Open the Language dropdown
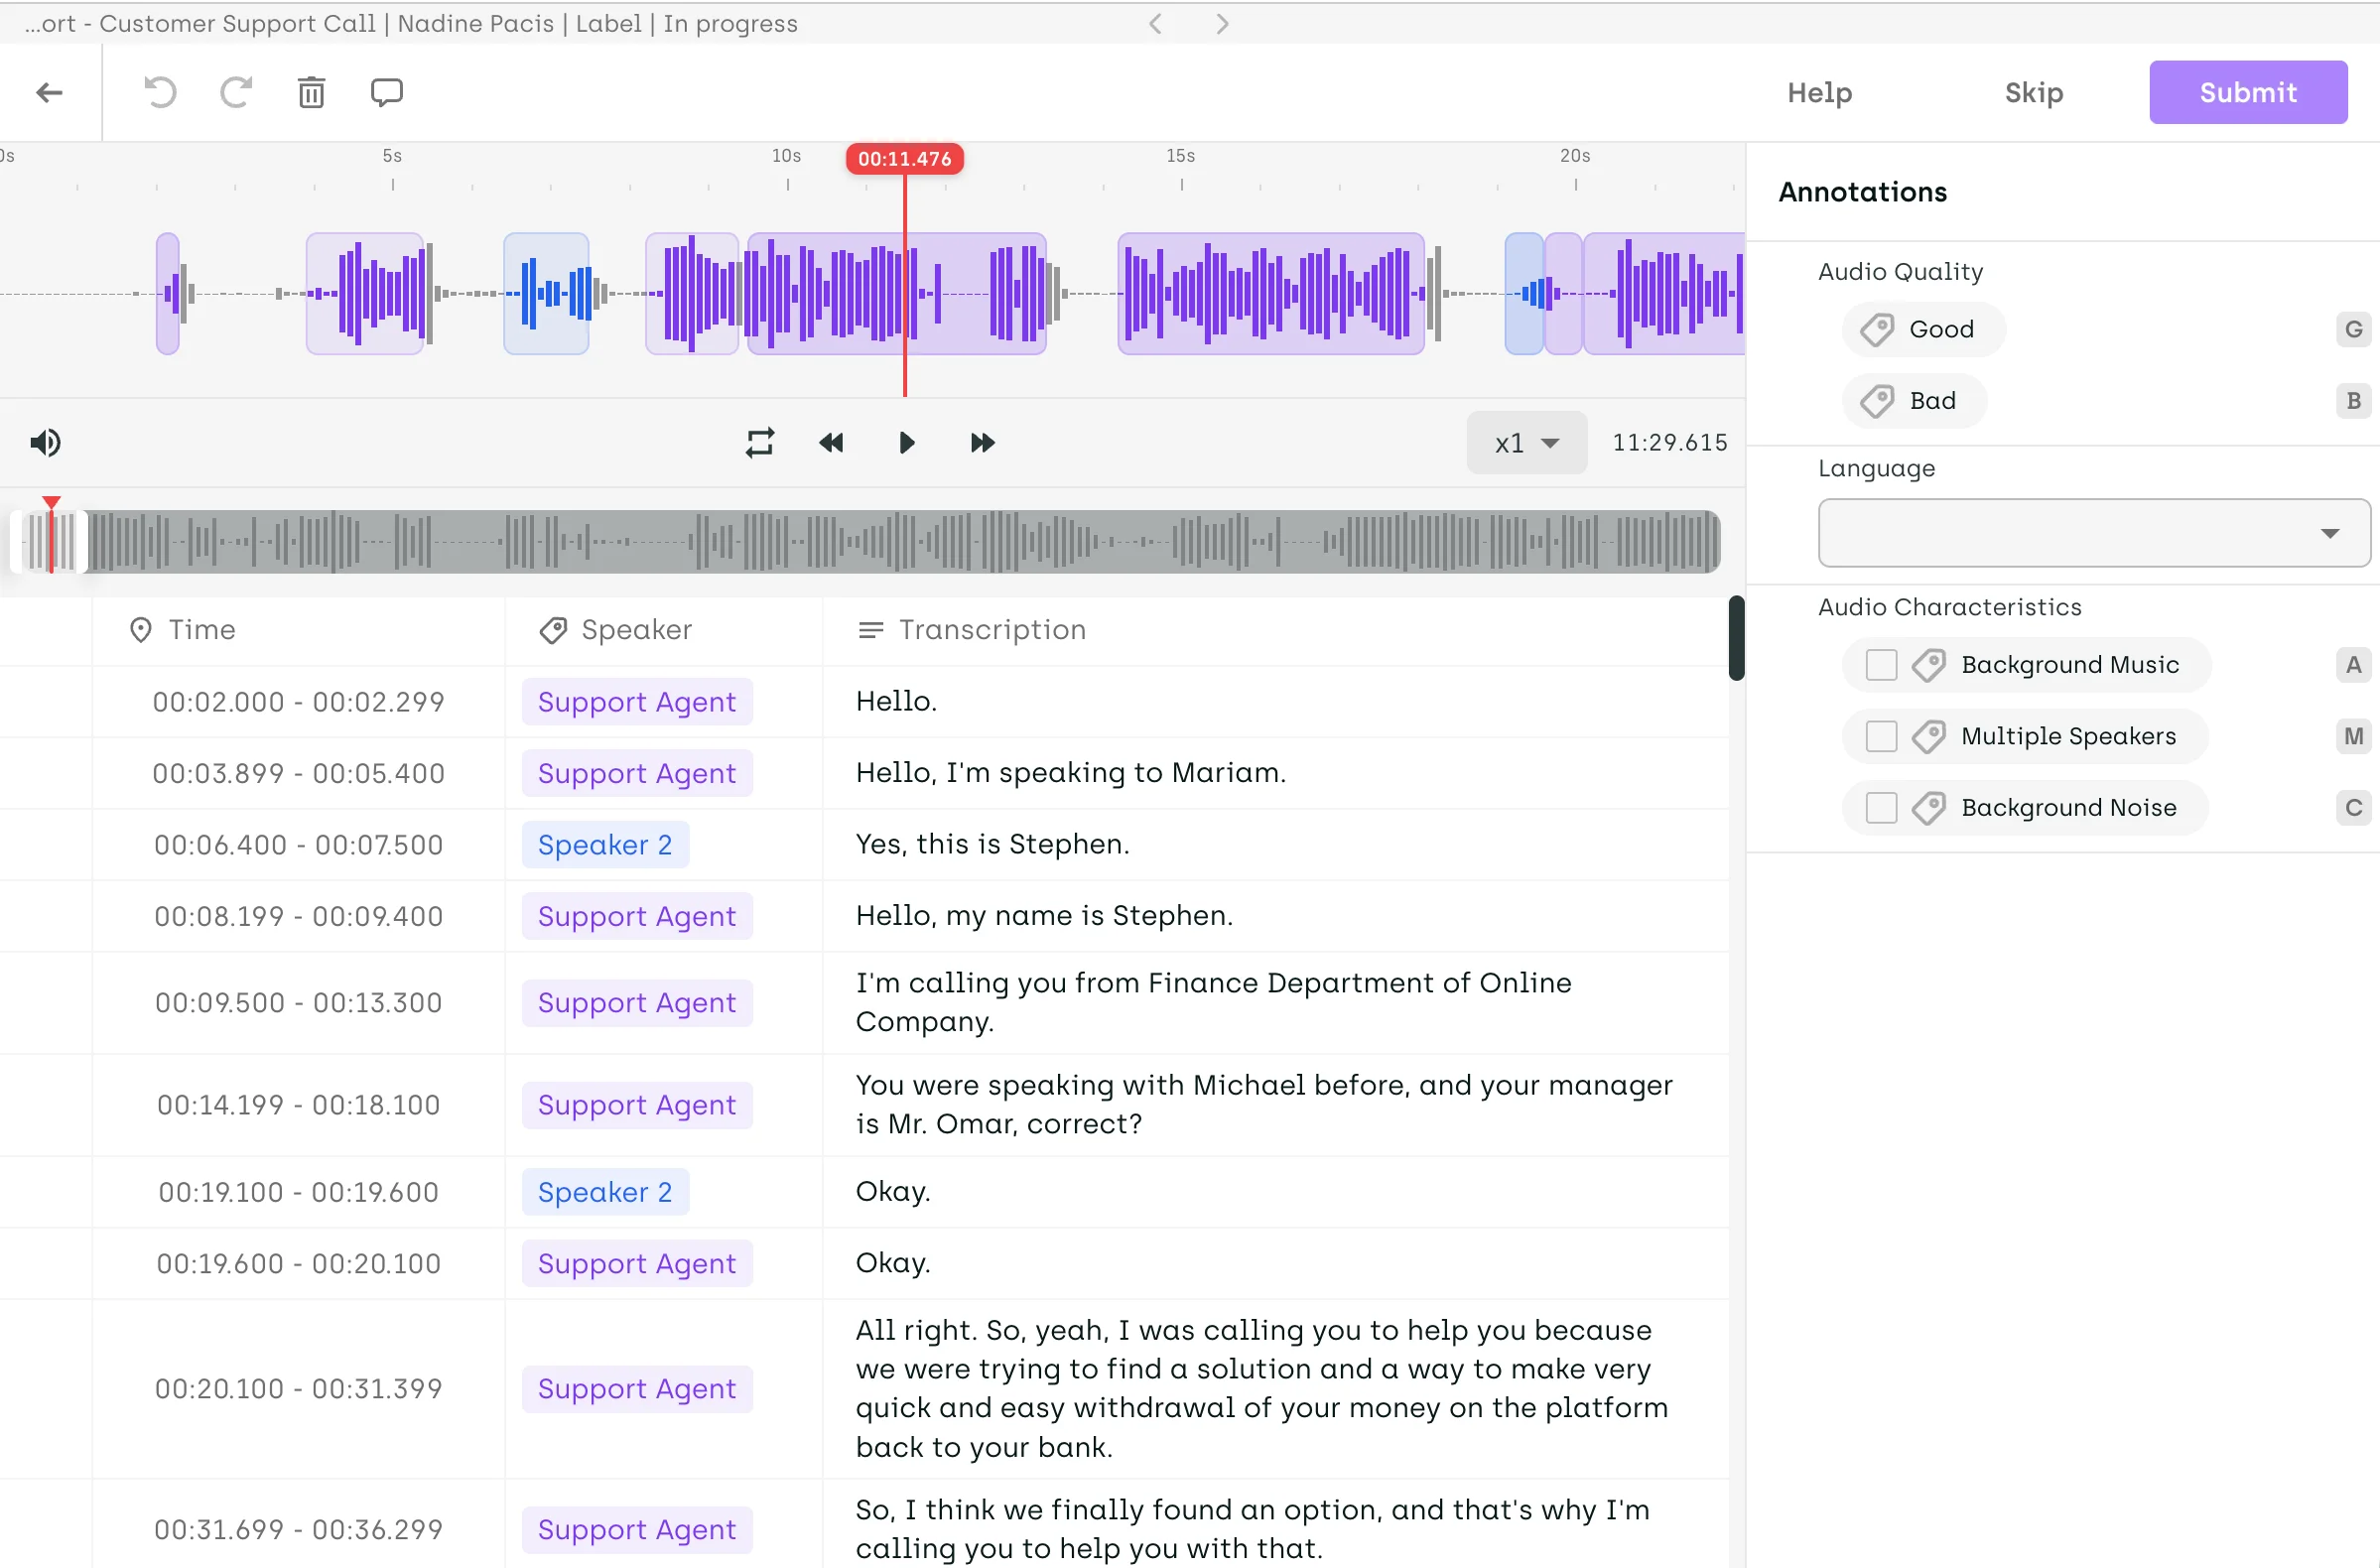2380x1568 pixels. point(2093,533)
